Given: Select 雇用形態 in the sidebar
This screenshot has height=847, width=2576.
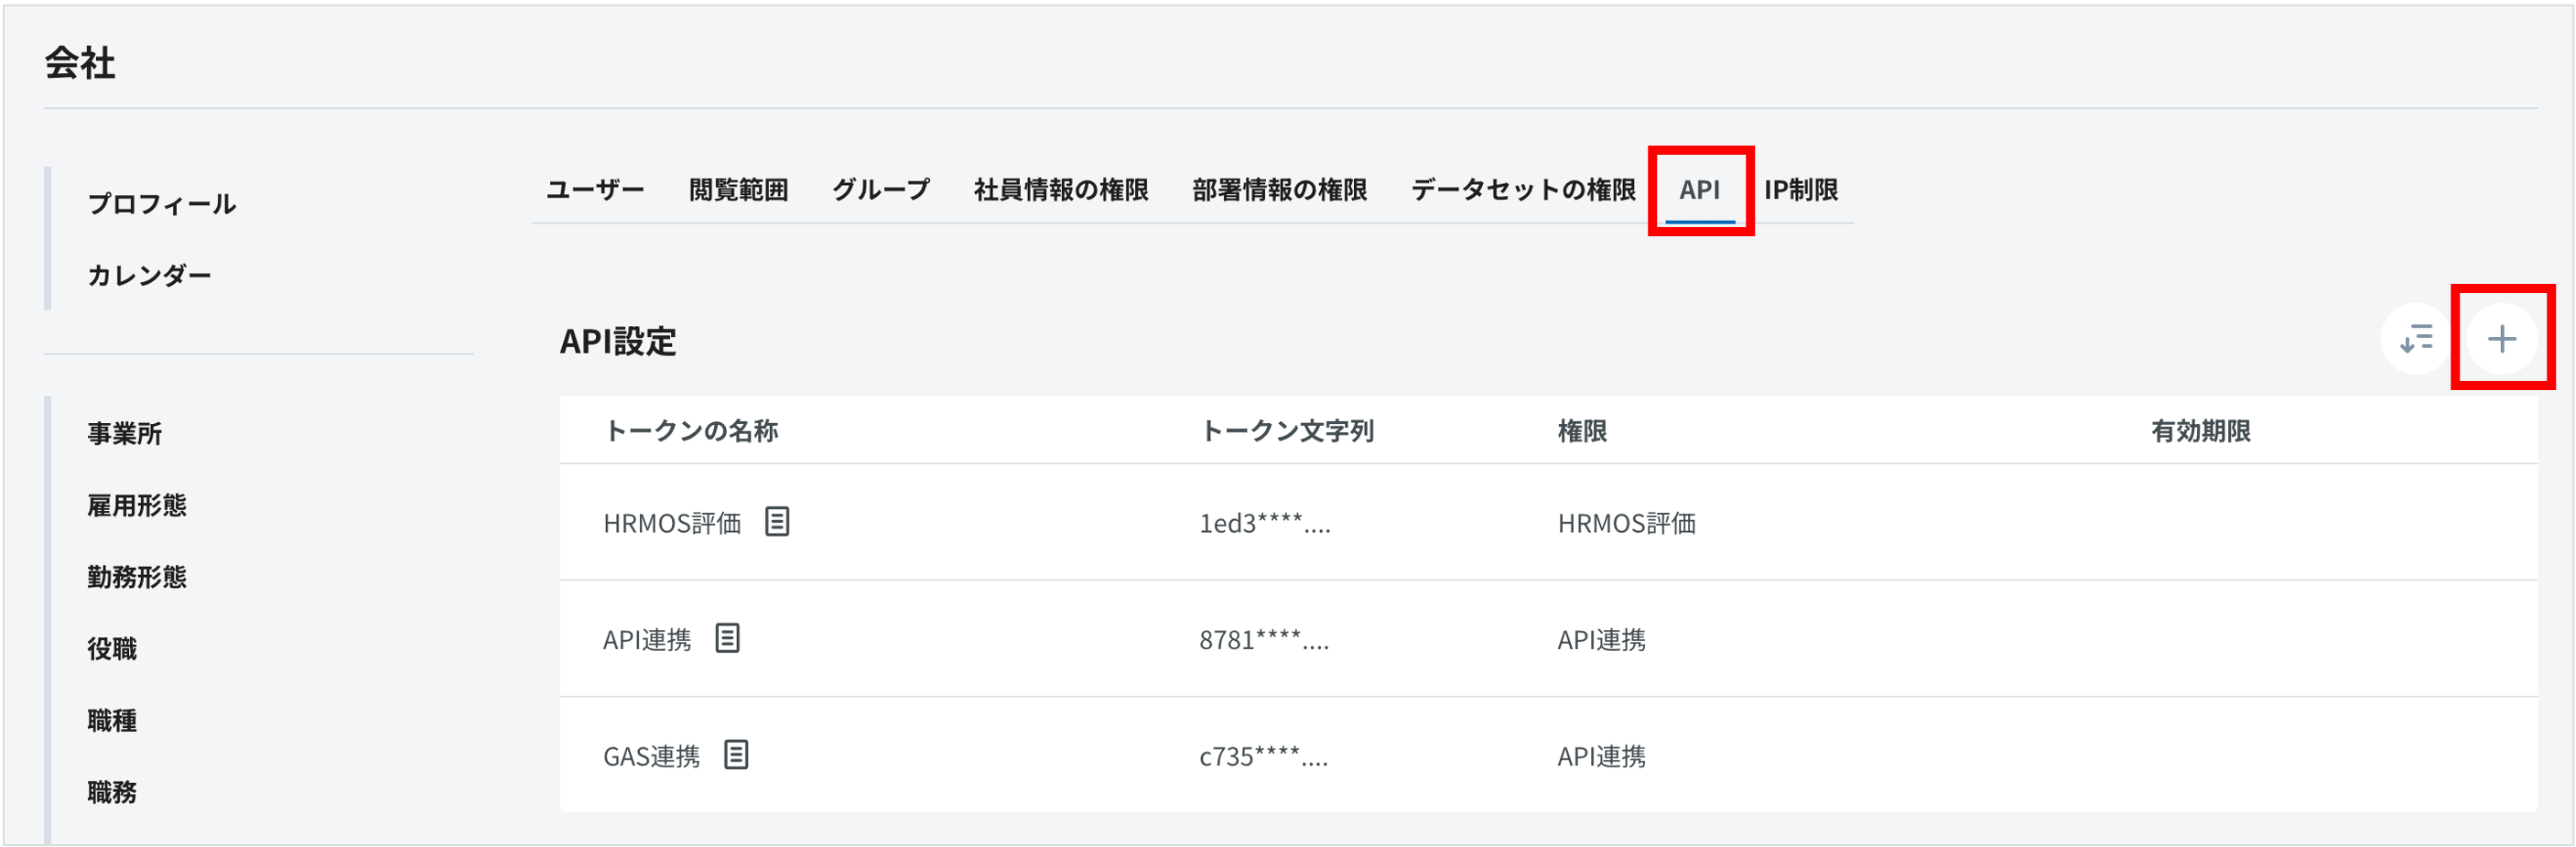Looking at the screenshot, I should point(136,506).
